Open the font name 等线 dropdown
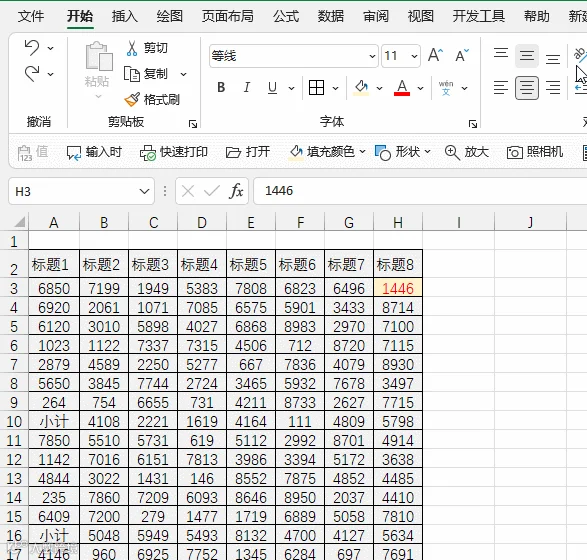 (x=372, y=56)
